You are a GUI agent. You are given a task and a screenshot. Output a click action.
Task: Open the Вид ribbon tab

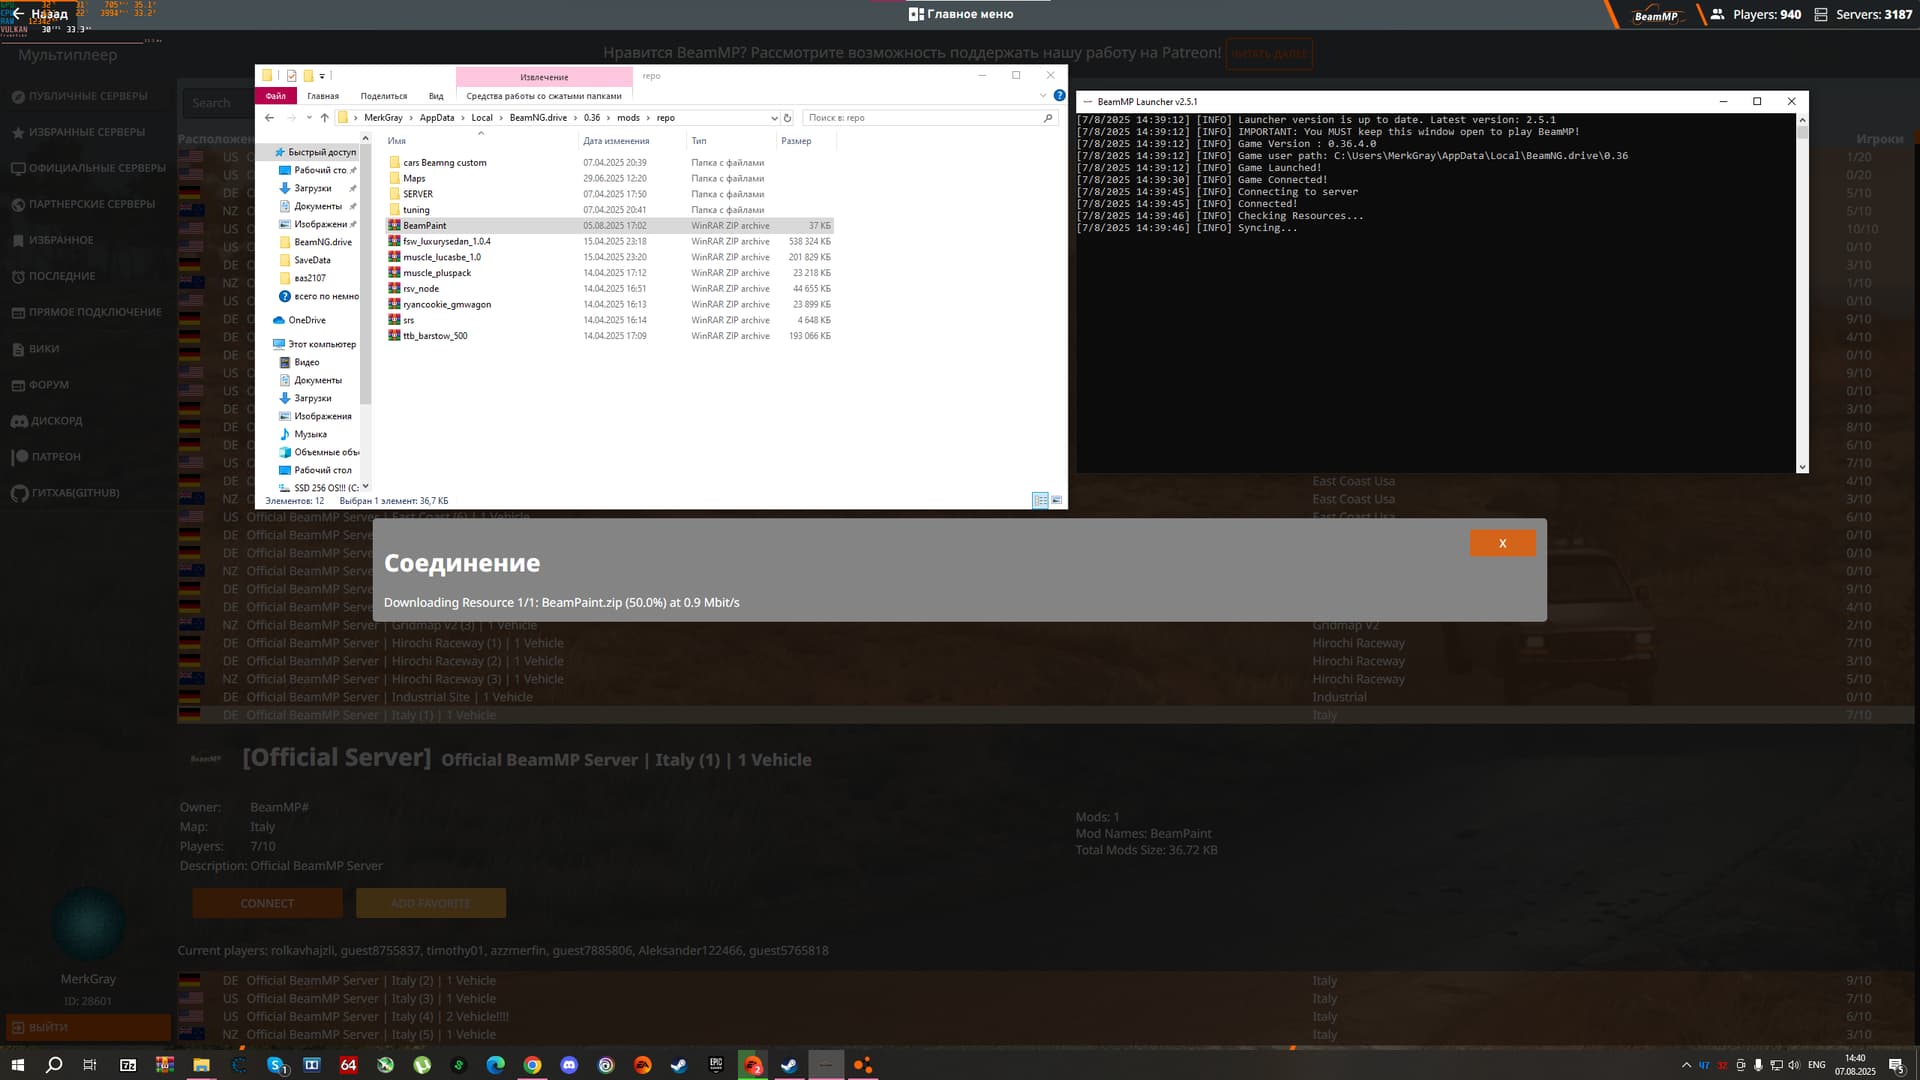(436, 96)
